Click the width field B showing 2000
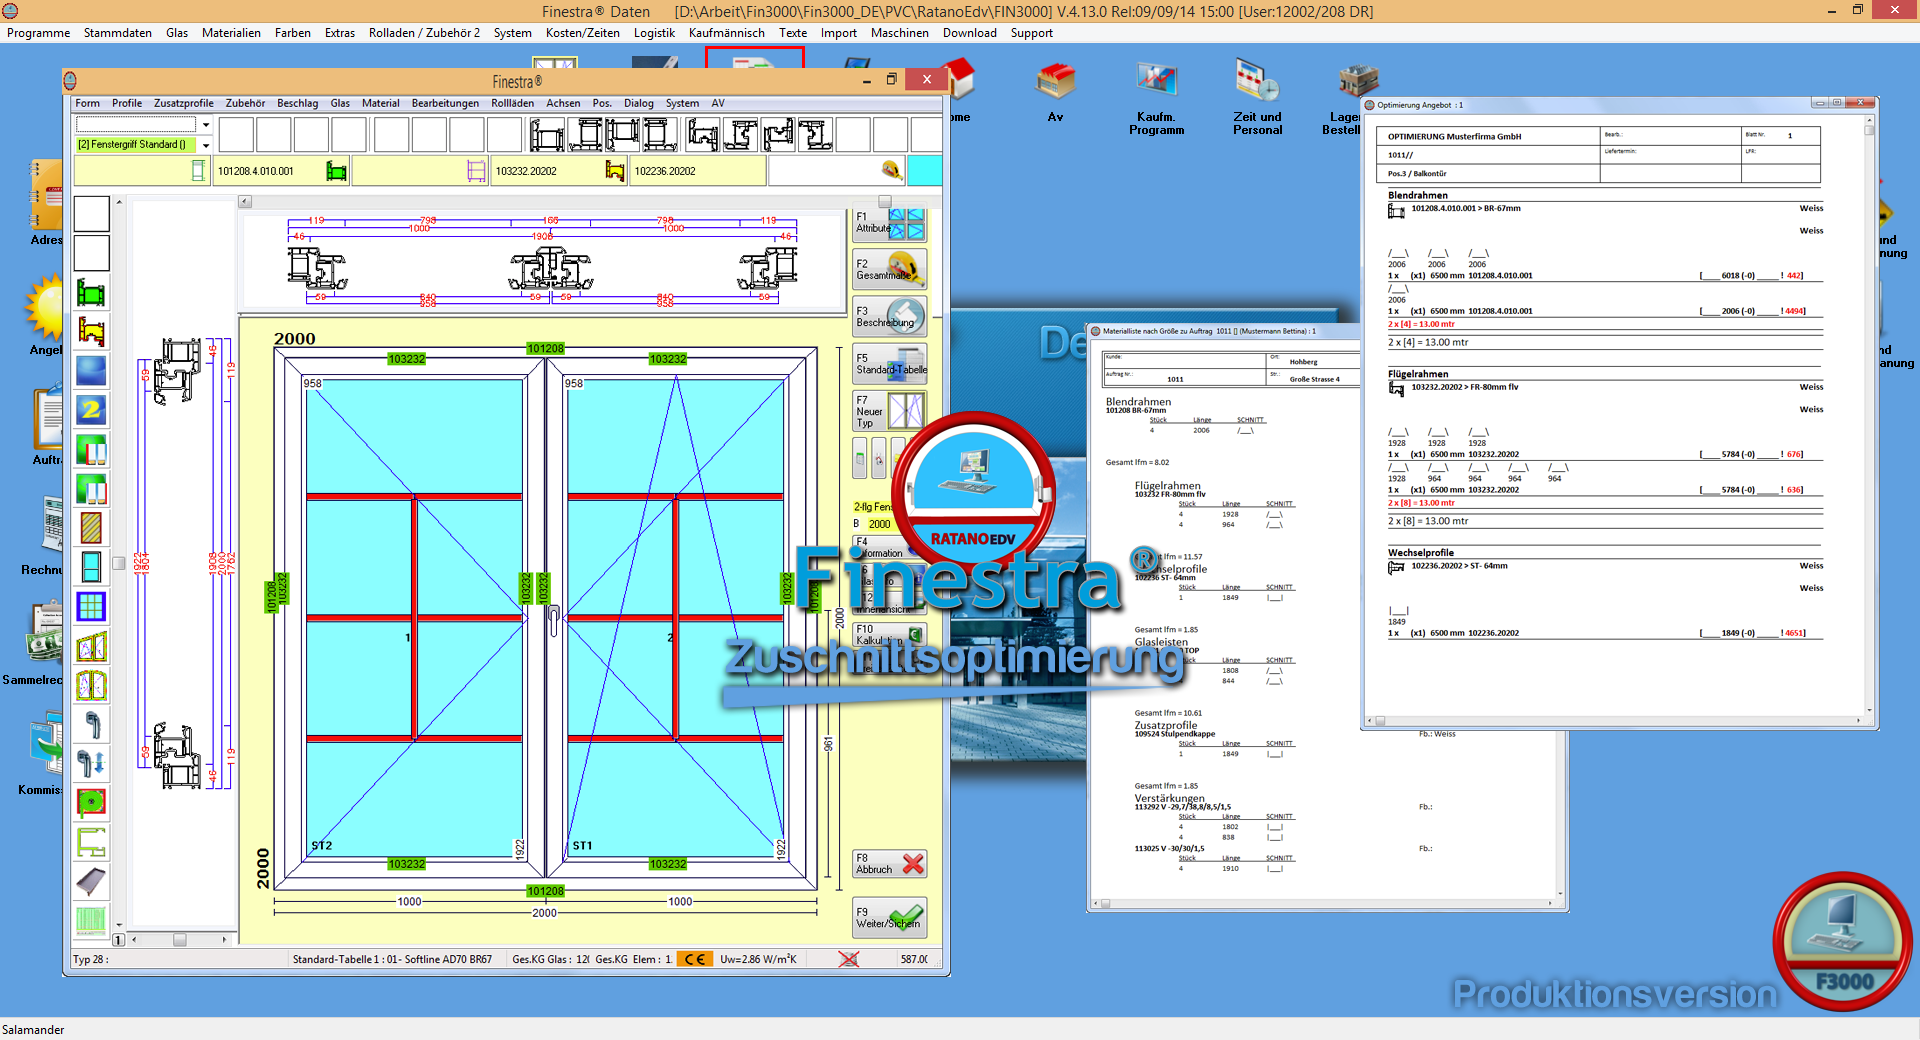The image size is (1920, 1040). tap(880, 524)
